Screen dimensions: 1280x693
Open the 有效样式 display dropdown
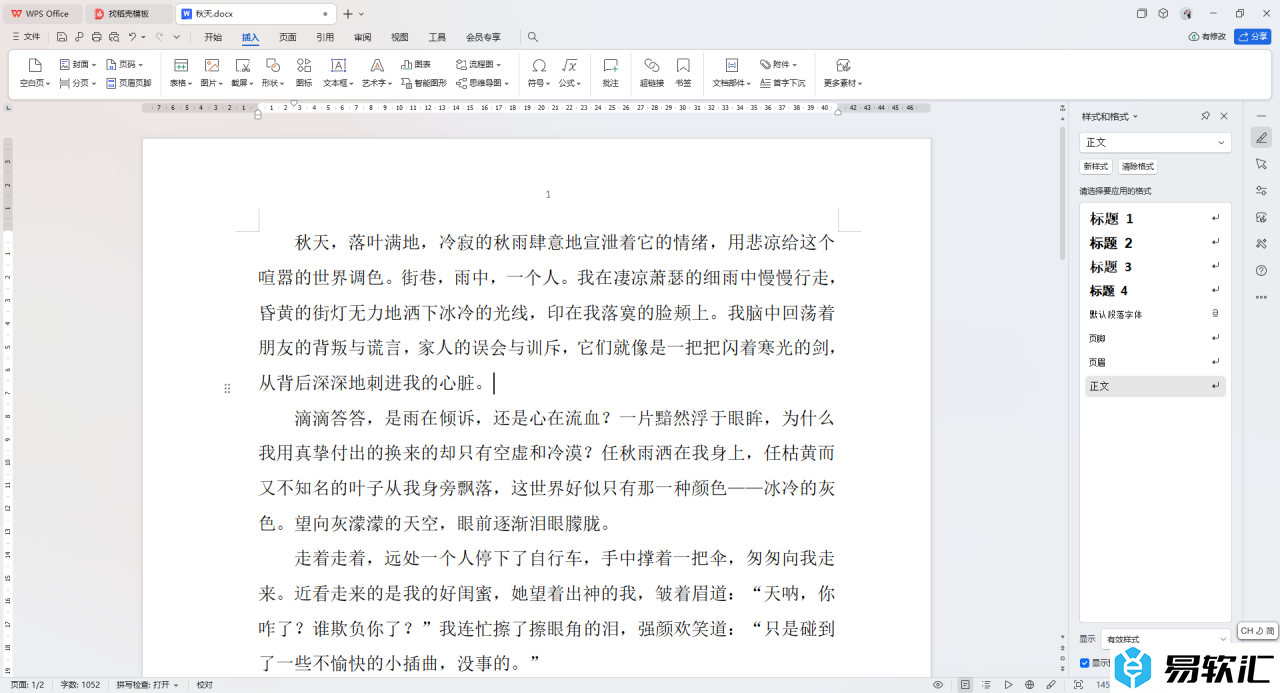[x=1165, y=639]
